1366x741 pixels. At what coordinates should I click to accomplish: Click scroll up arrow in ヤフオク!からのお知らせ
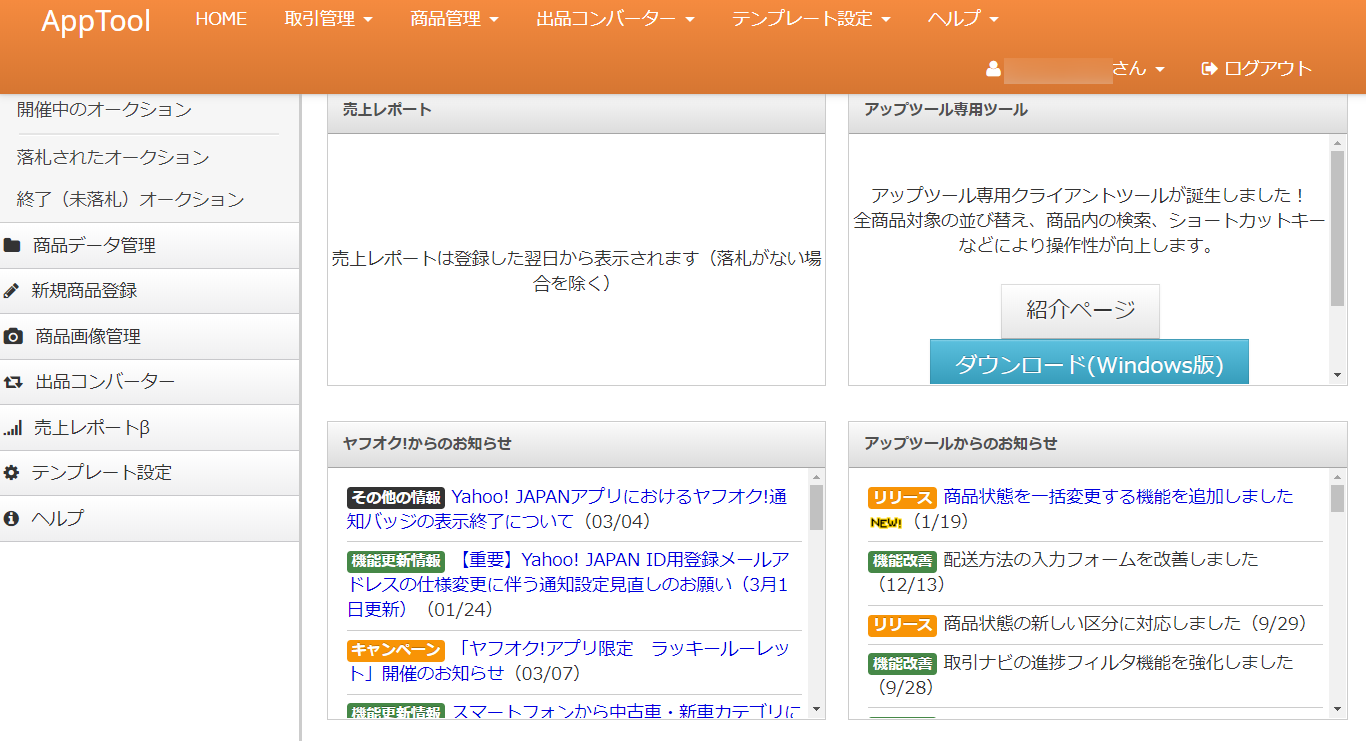point(816,477)
